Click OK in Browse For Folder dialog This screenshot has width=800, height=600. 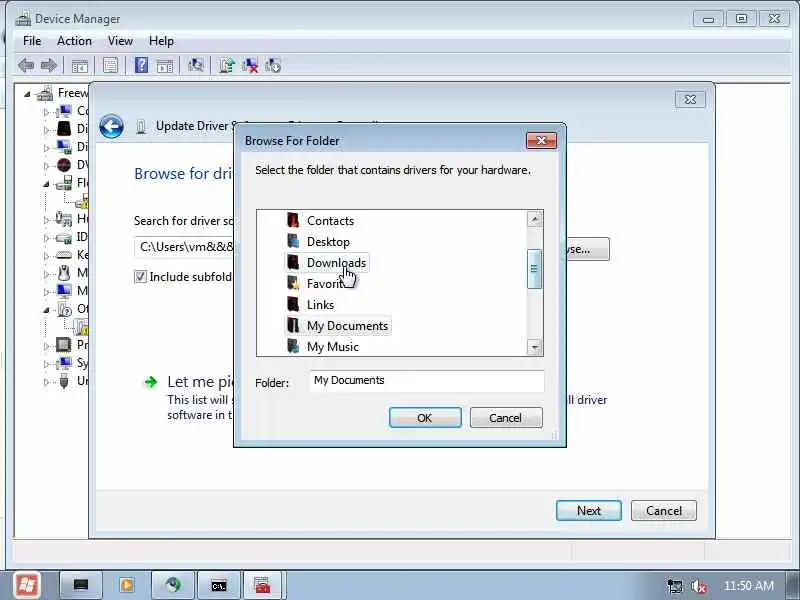[425, 417]
